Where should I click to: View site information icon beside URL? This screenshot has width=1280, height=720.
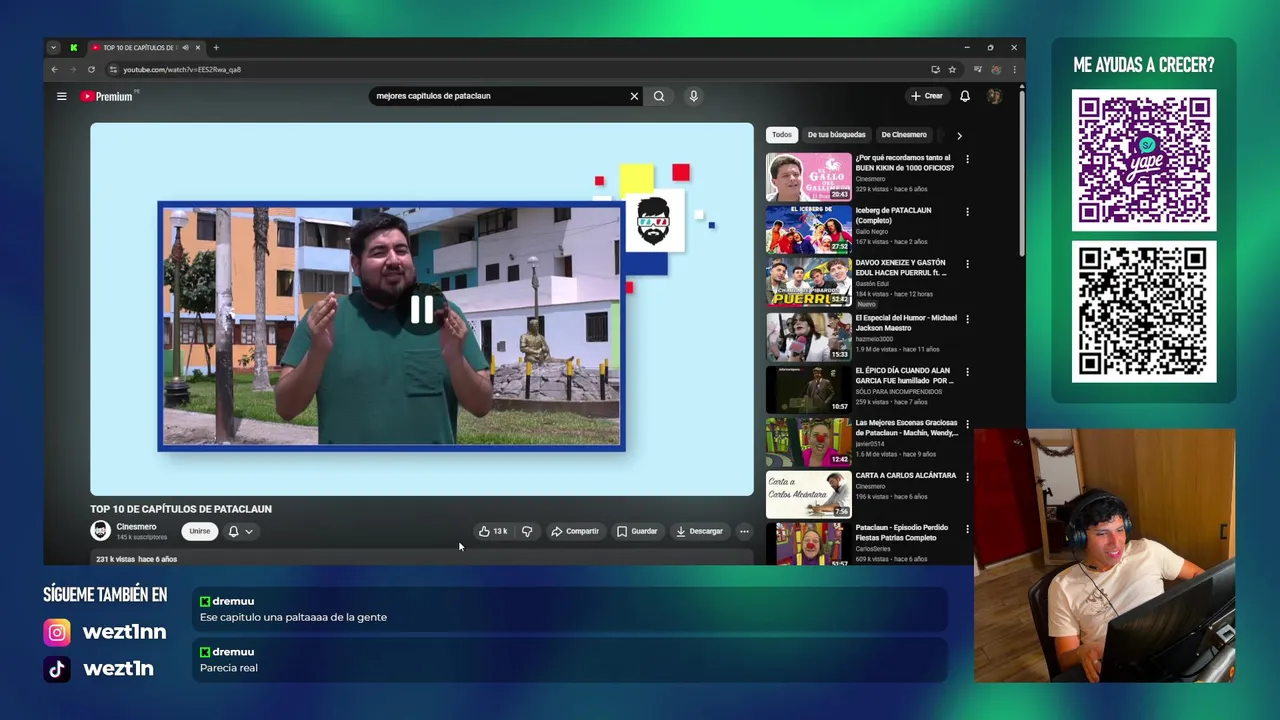click(x=113, y=69)
